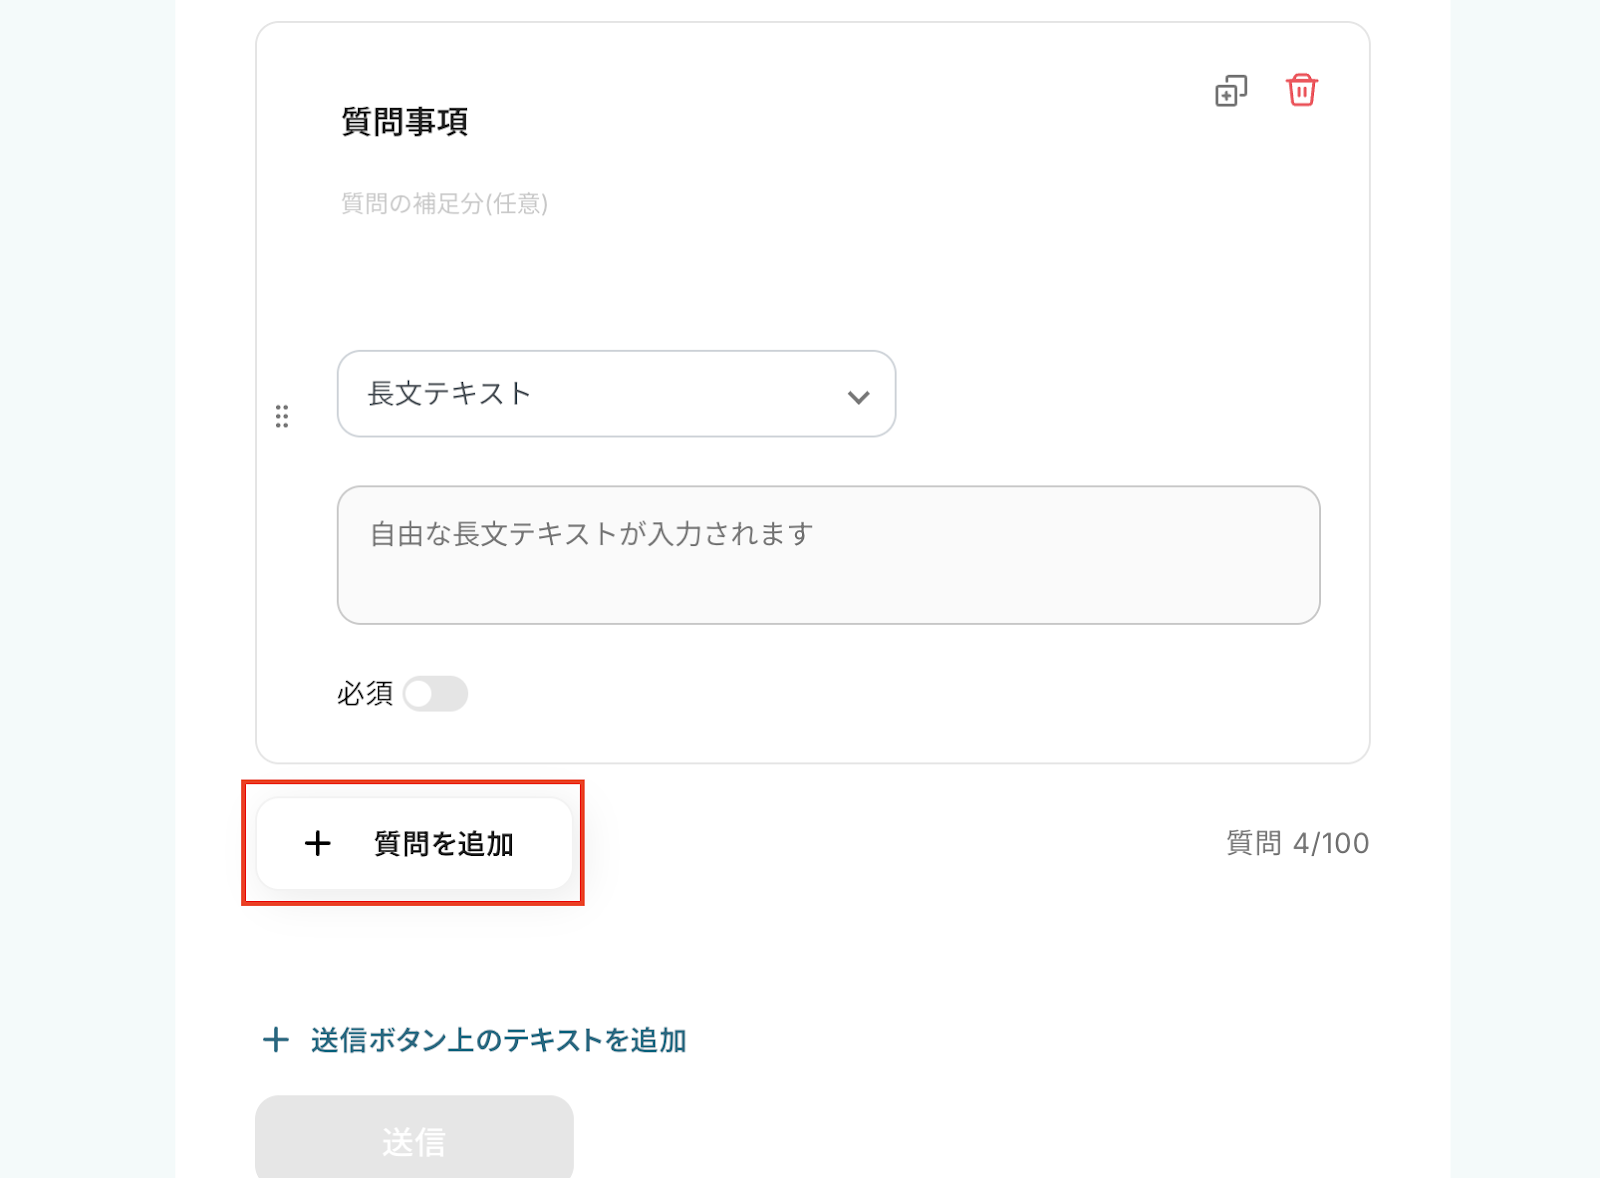This screenshot has height=1178, width=1600.
Task: Click the empty space below the supplement field
Action: pos(800,280)
